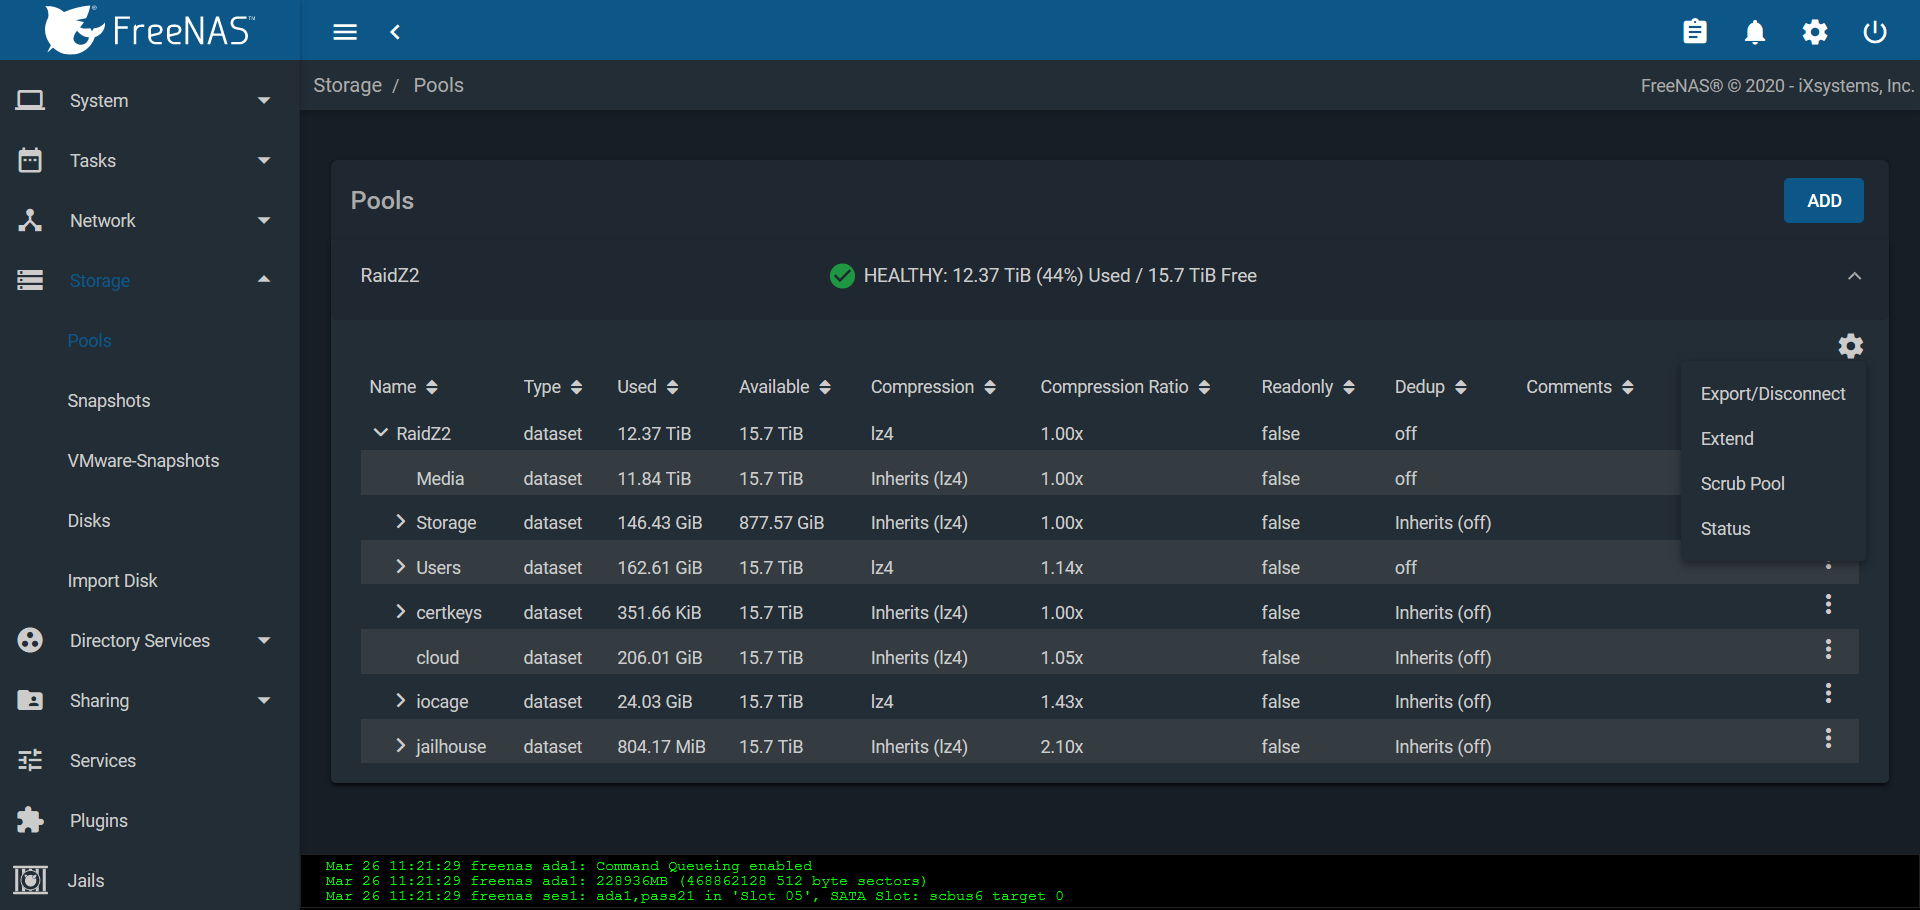The height and width of the screenshot is (910, 1920).
Task: Sort by Compression column header
Action: click(933, 387)
